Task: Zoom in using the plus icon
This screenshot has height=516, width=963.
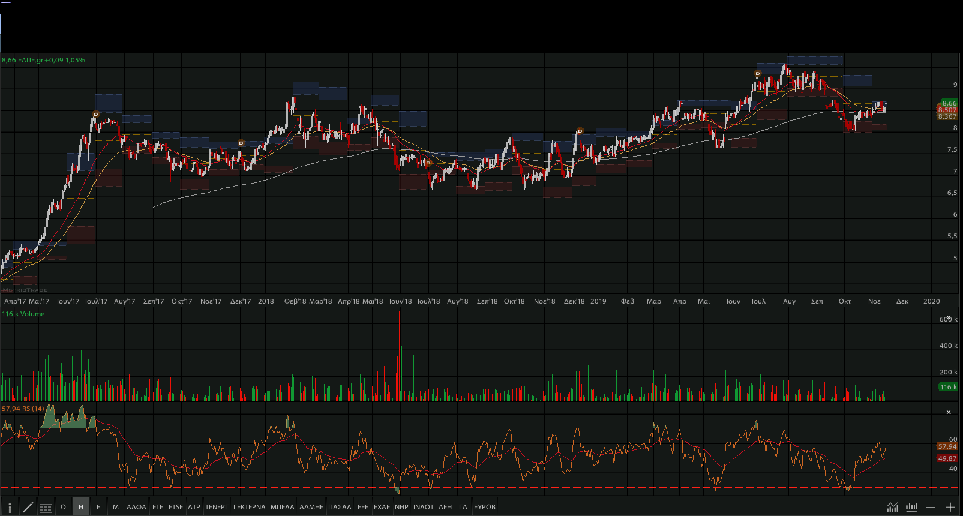Action: (x=949, y=507)
